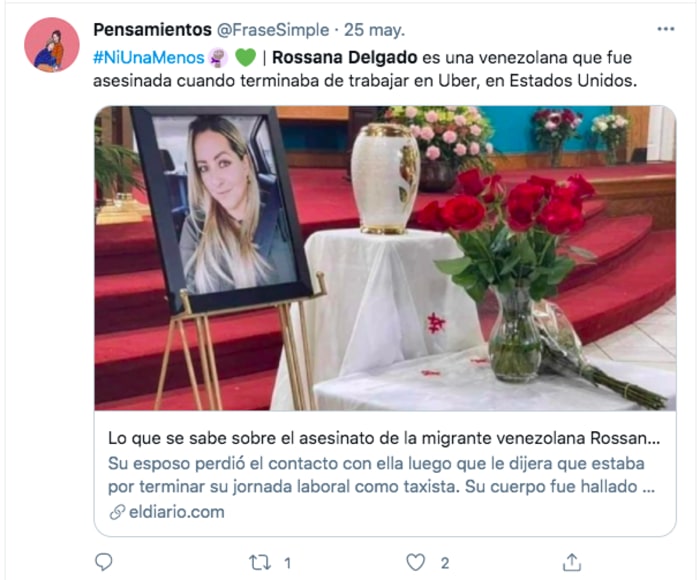
Task: Click the article preview photo
Action: pyautogui.click(x=385, y=258)
